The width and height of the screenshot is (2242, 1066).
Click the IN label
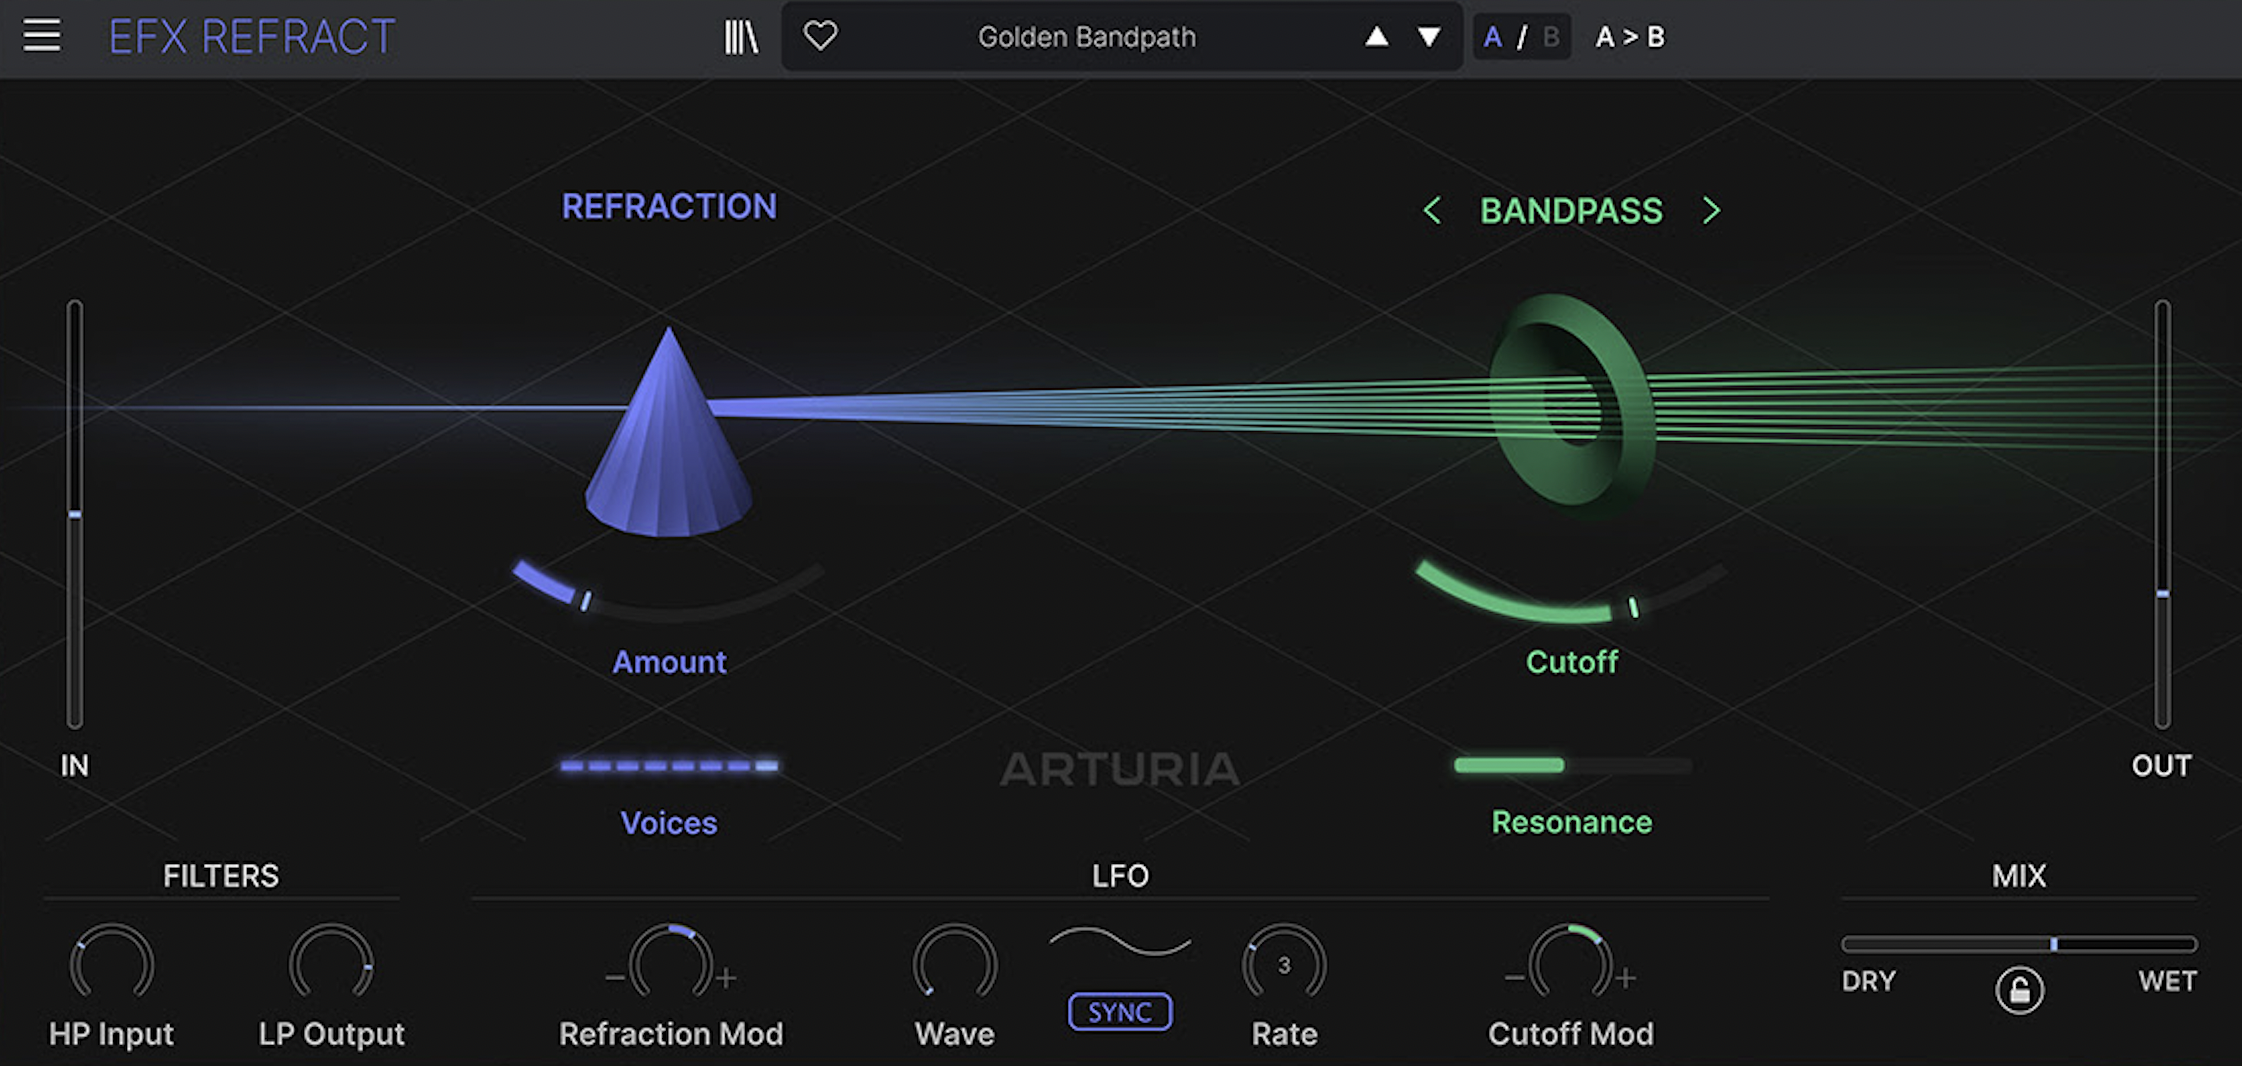(75, 766)
